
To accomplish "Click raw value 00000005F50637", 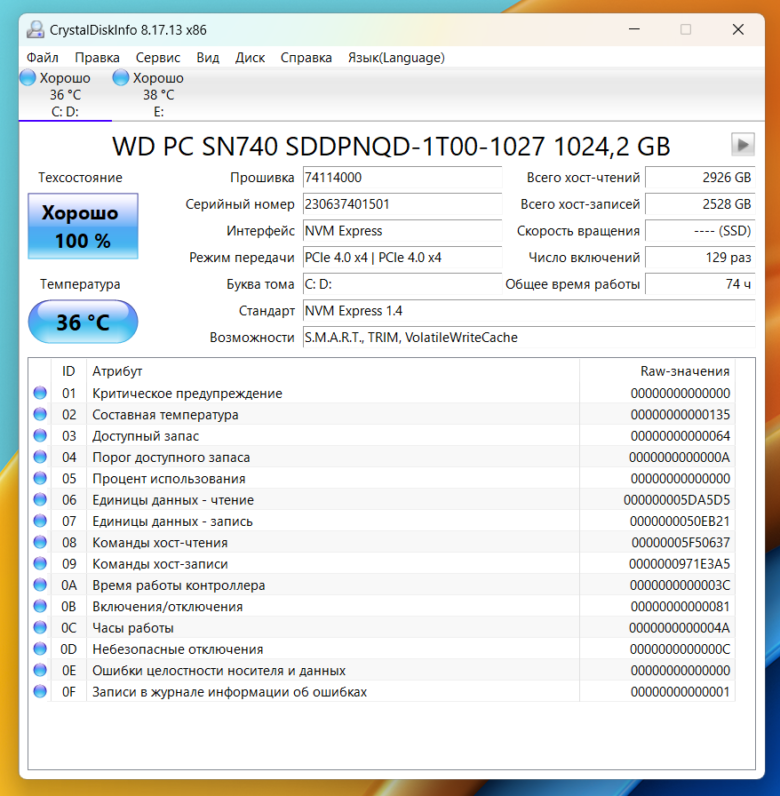I will [680, 543].
